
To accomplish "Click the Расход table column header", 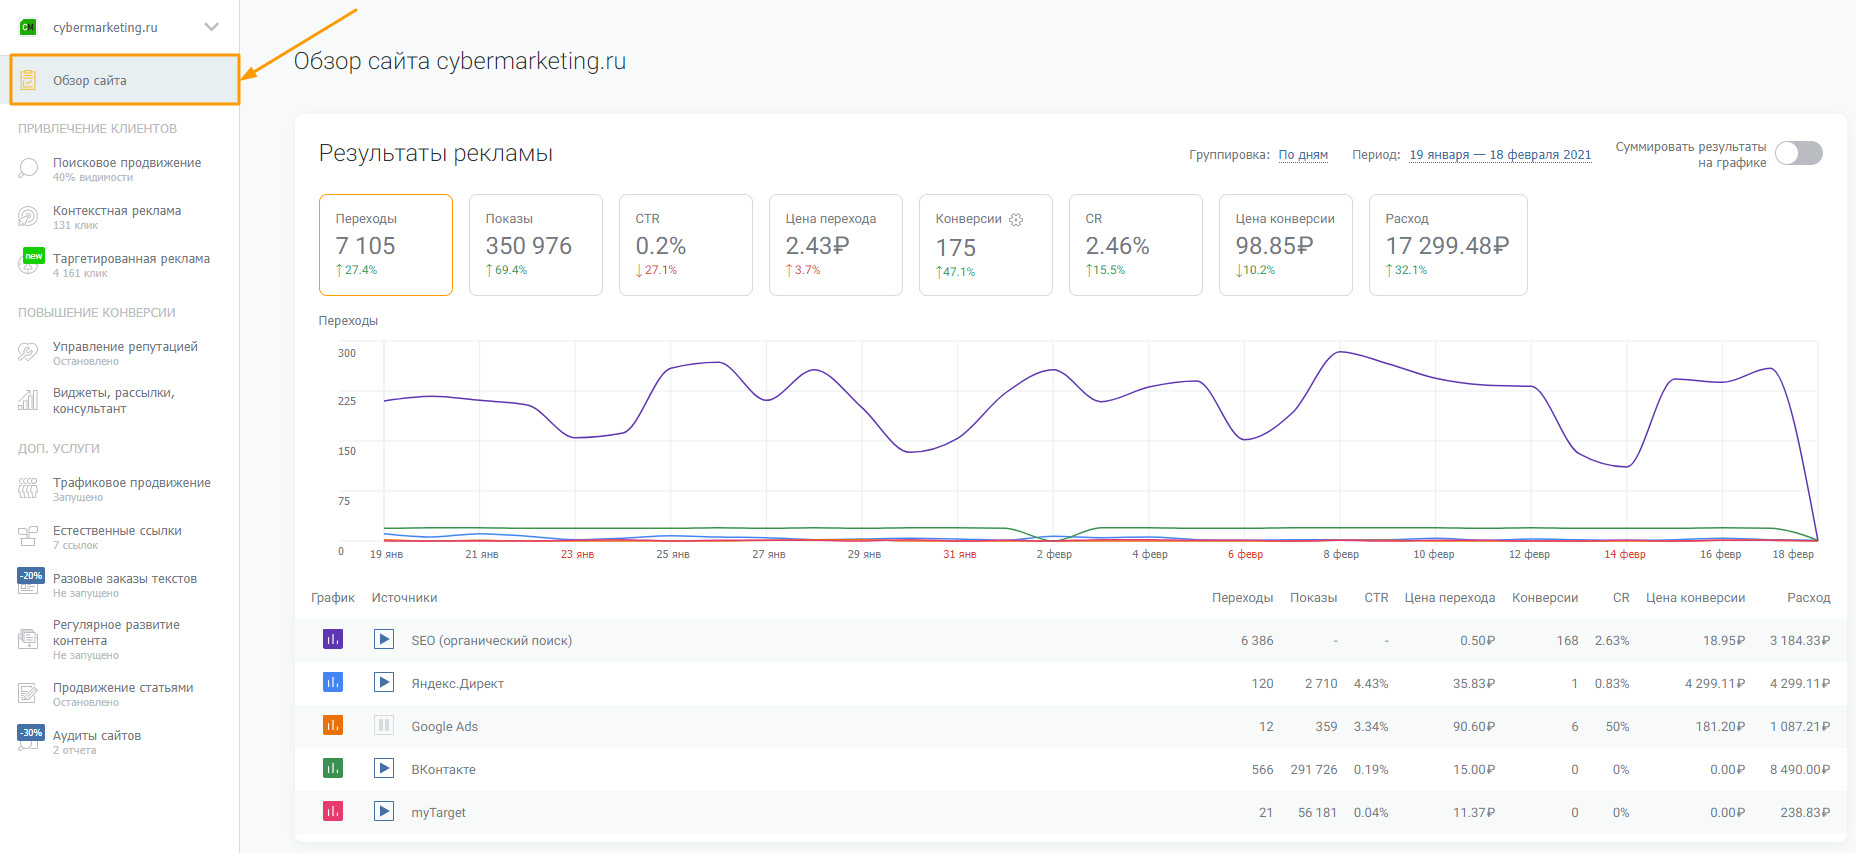I will tap(1809, 598).
